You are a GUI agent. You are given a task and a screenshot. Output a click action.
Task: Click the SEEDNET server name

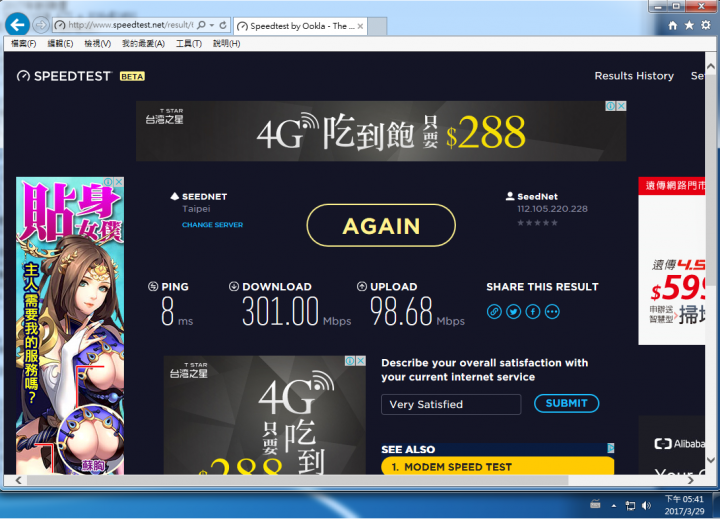(x=204, y=197)
